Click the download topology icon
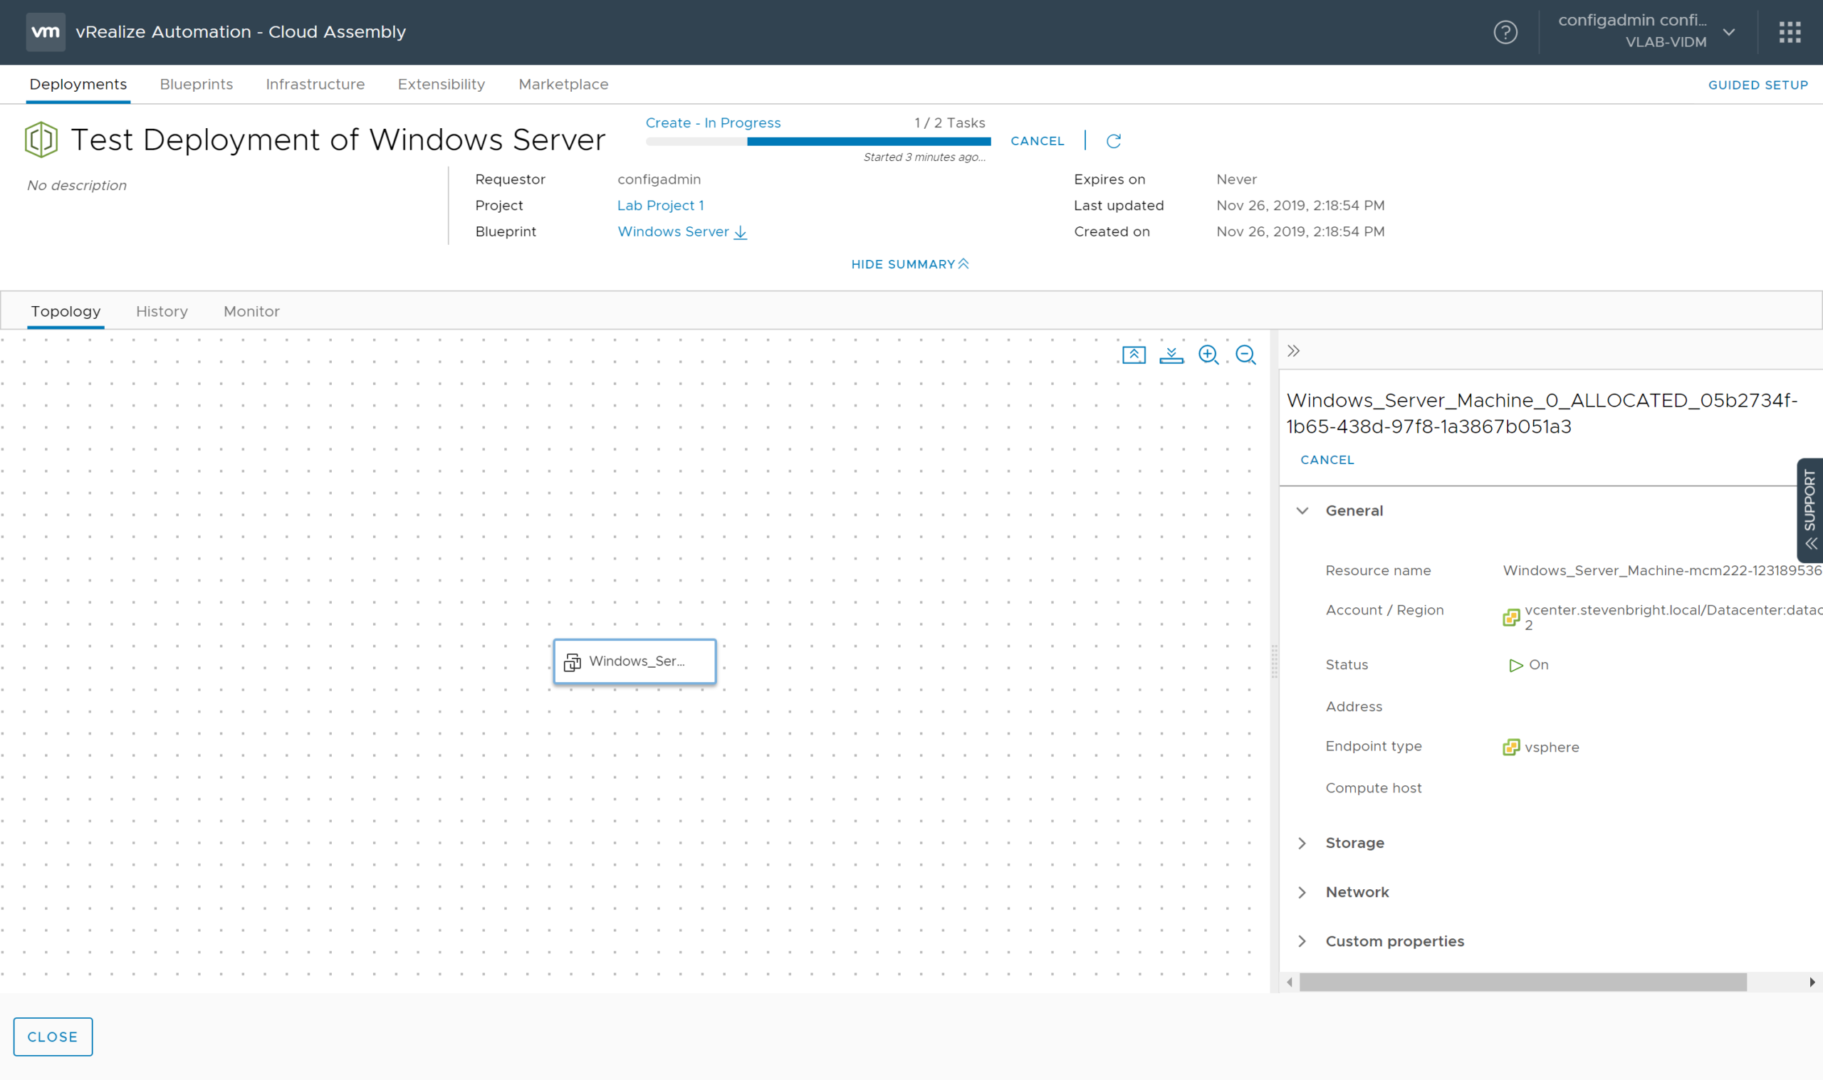Image resolution: width=1823 pixels, height=1080 pixels. [1171, 355]
